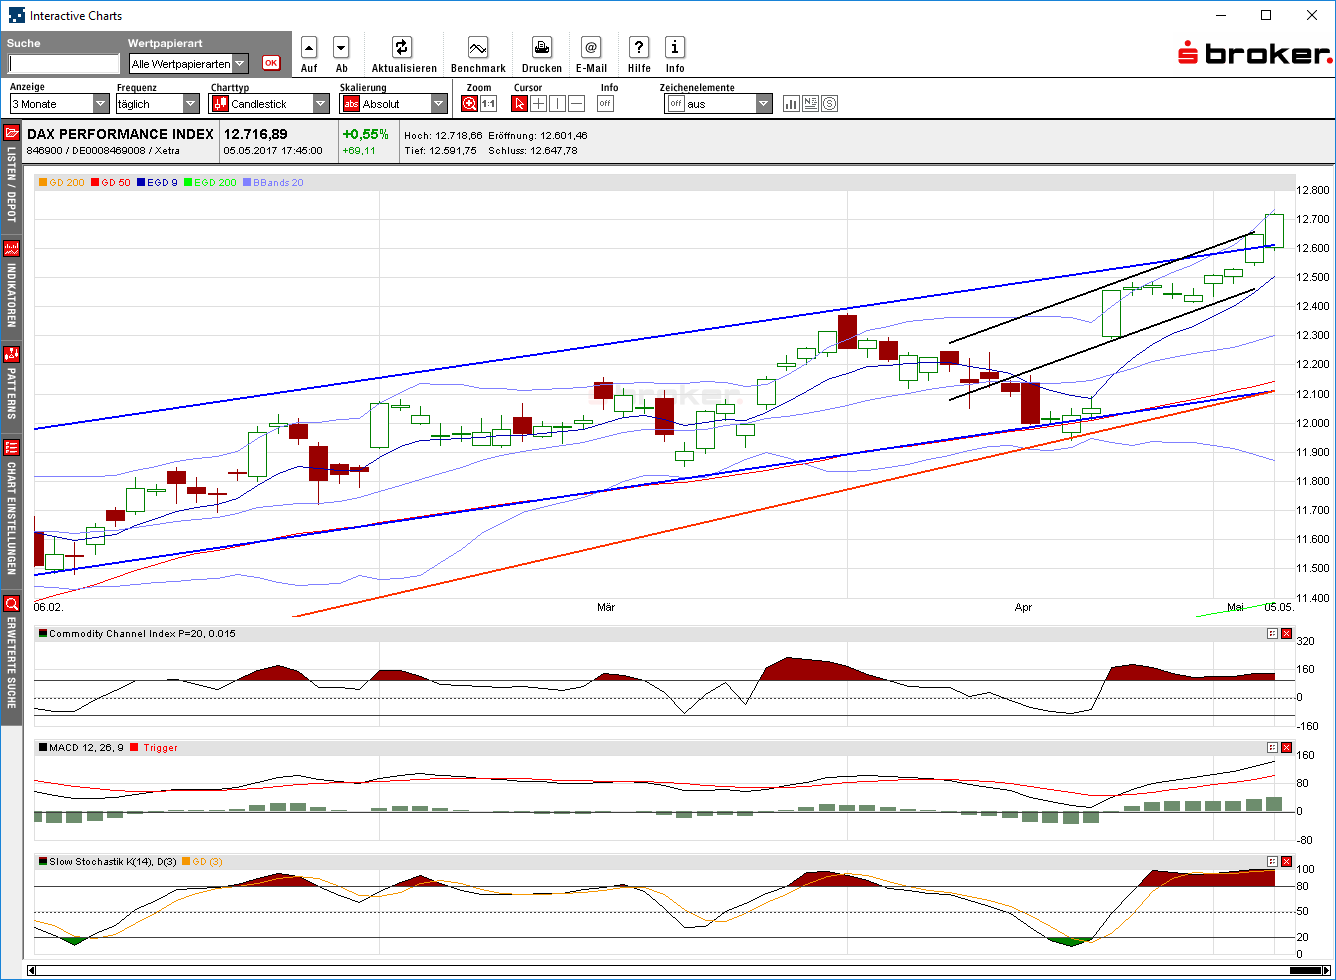Open the Benchmark comparison tool

478,47
